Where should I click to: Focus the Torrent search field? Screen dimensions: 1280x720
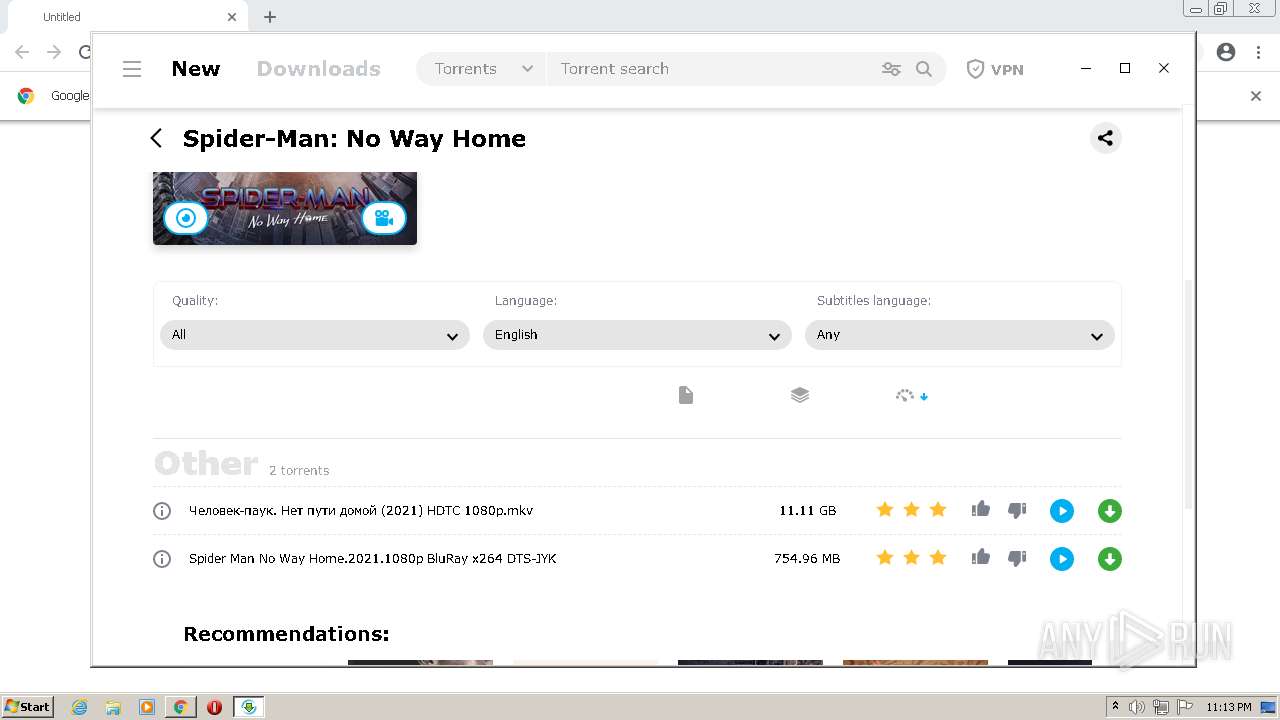point(710,69)
